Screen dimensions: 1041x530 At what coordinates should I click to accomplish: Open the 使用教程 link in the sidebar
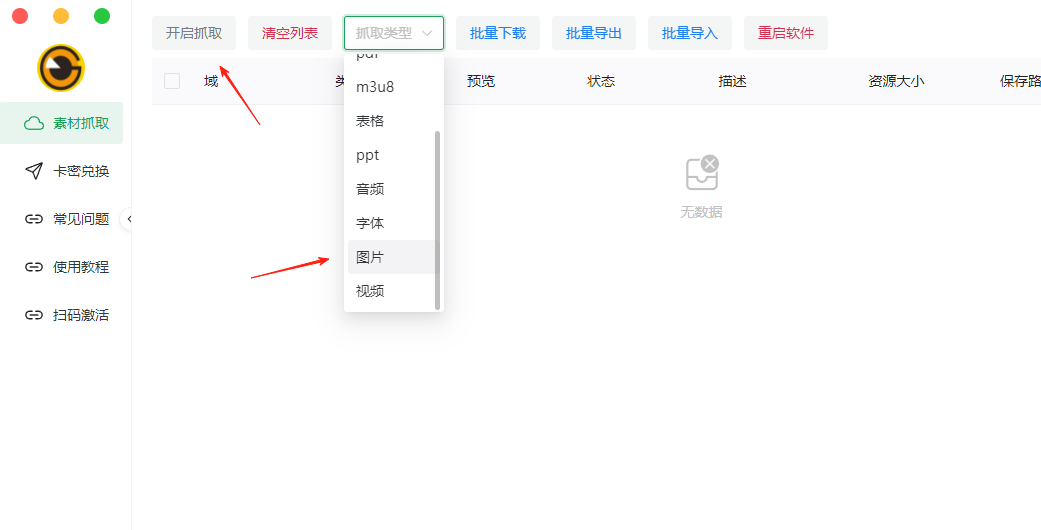[62, 267]
